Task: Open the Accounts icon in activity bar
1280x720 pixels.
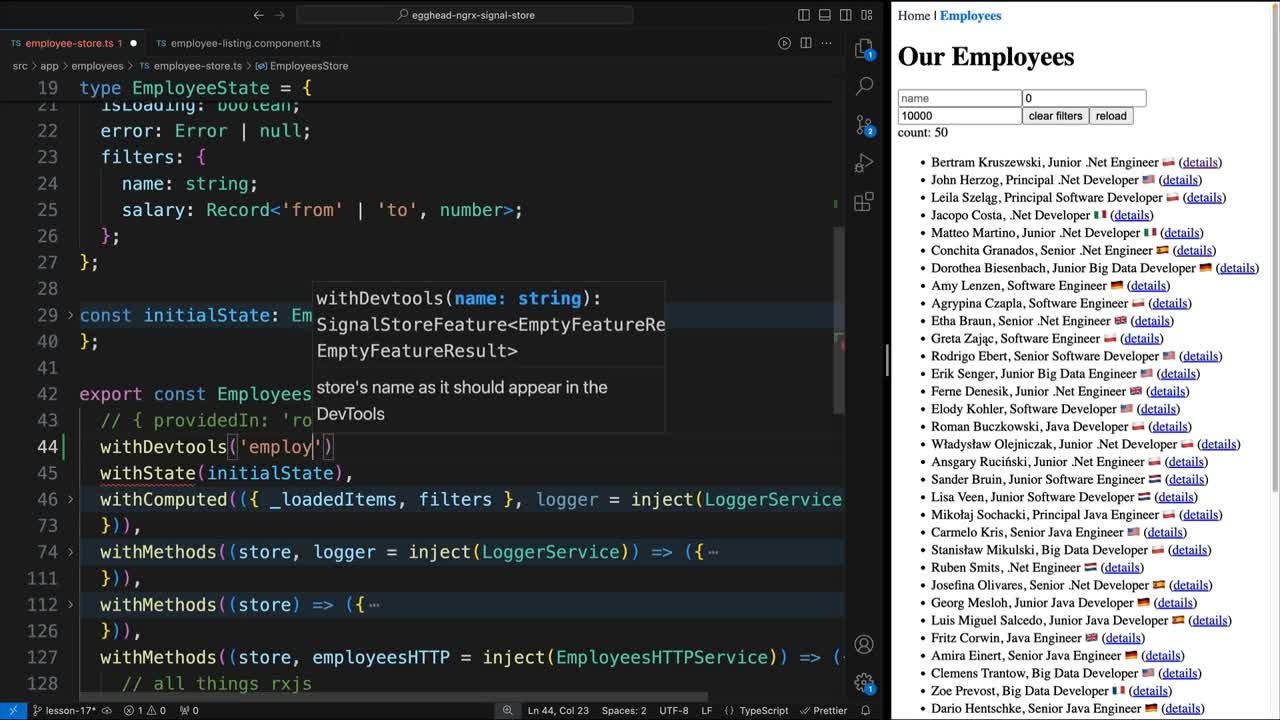Action: tap(864, 645)
